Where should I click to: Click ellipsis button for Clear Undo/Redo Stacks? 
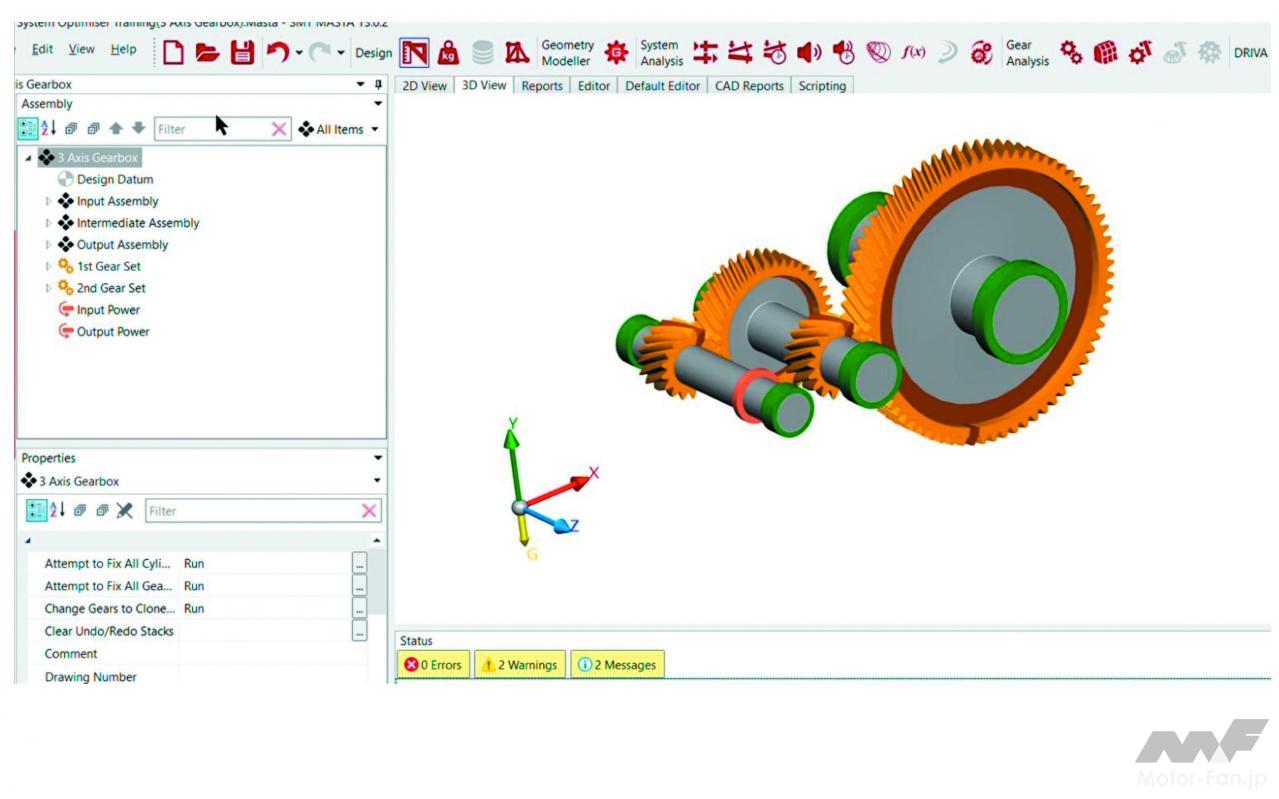[359, 631]
